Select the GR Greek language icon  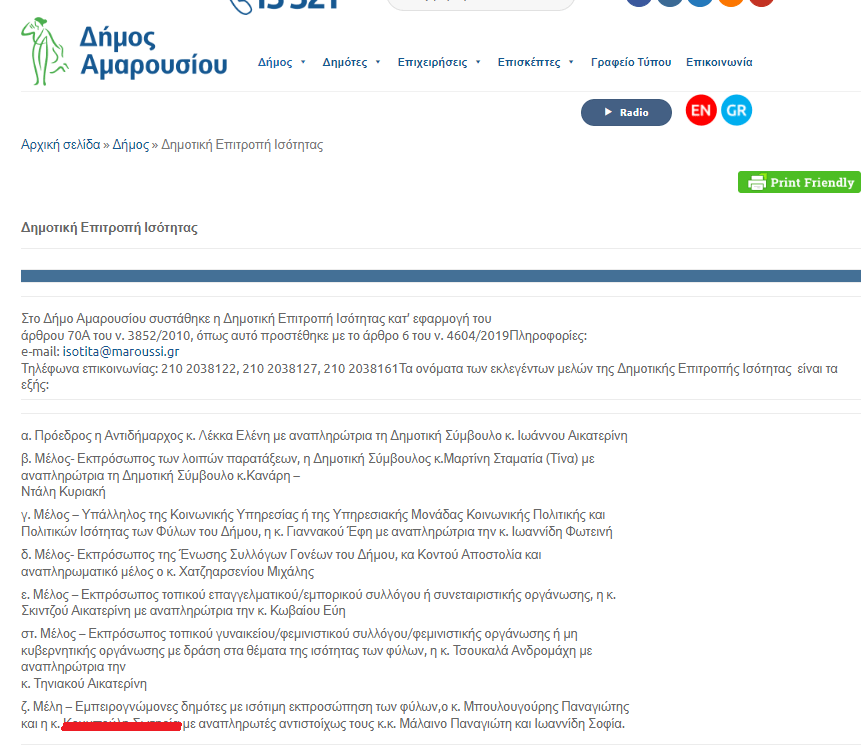pyautogui.click(x=736, y=111)
